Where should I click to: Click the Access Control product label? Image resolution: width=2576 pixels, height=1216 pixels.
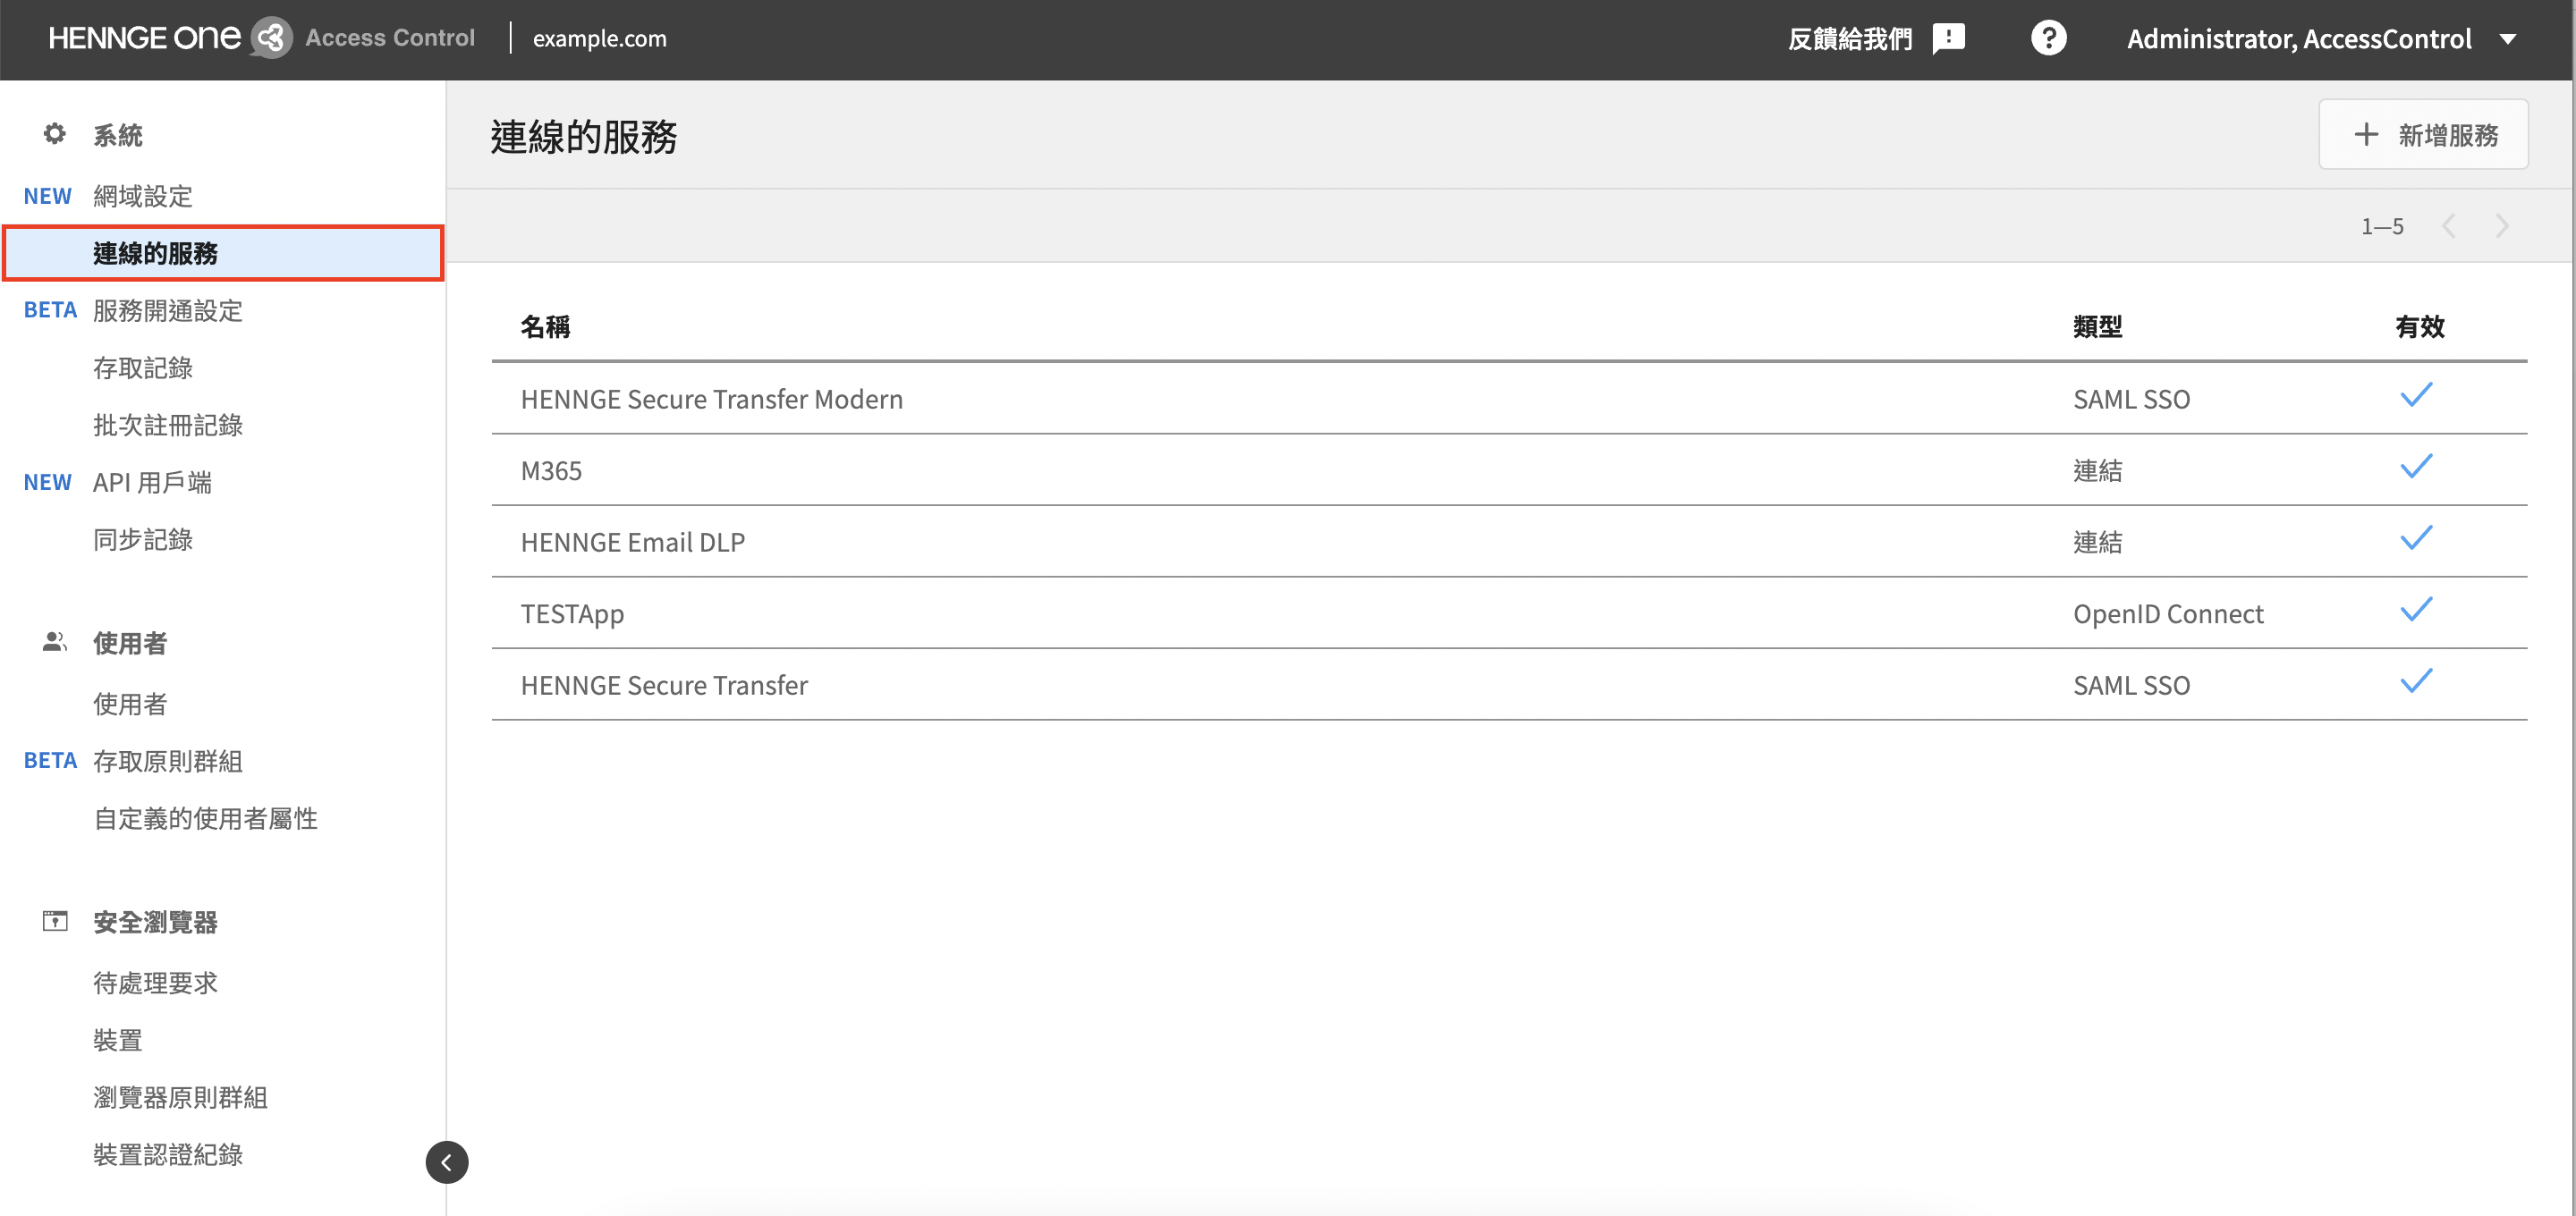tap(390, 38)
